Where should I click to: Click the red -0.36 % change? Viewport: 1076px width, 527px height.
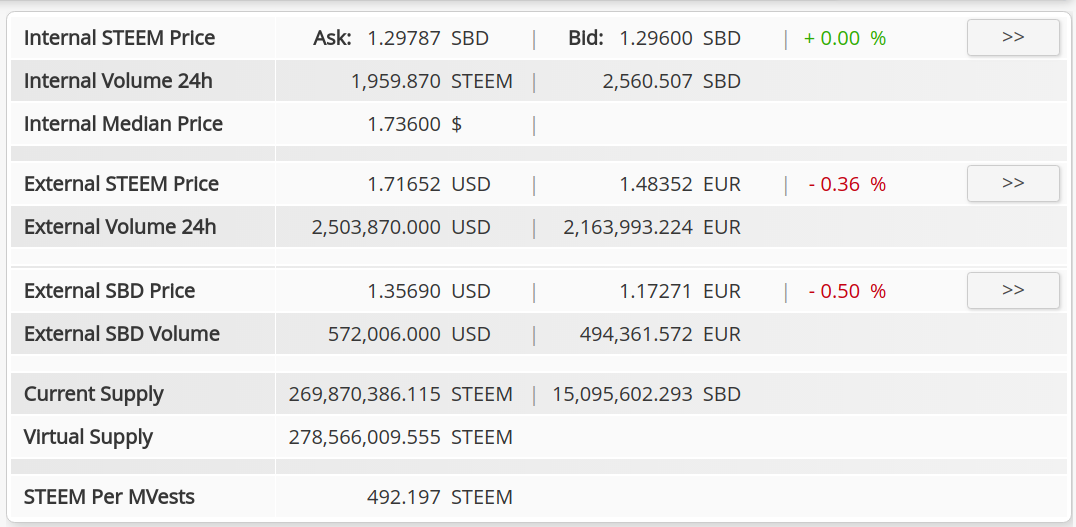(847, 184)
